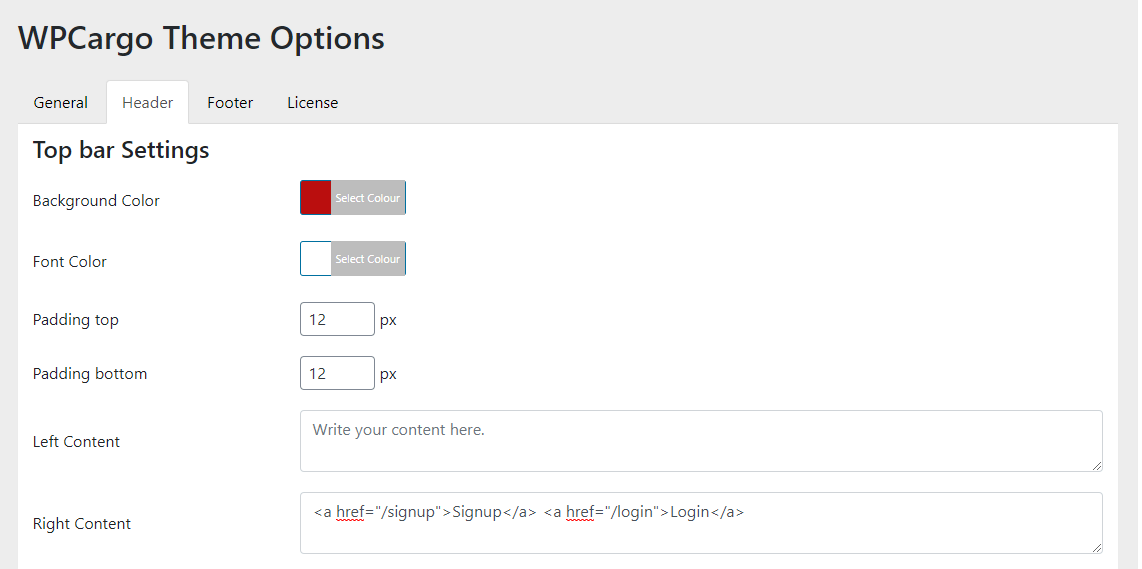Switch to the General tab
1142x569 pixels.
click(60, 103)
